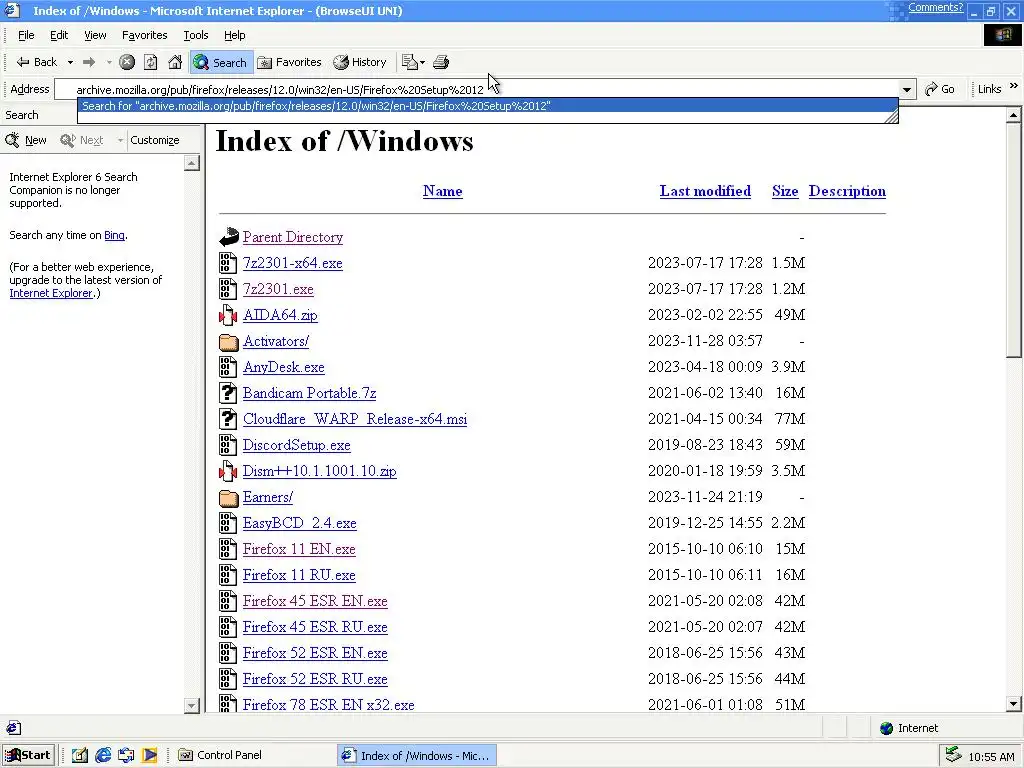Sort listing by Description header
Viewport: 1024px width, 768px height.
coord(847,191)
